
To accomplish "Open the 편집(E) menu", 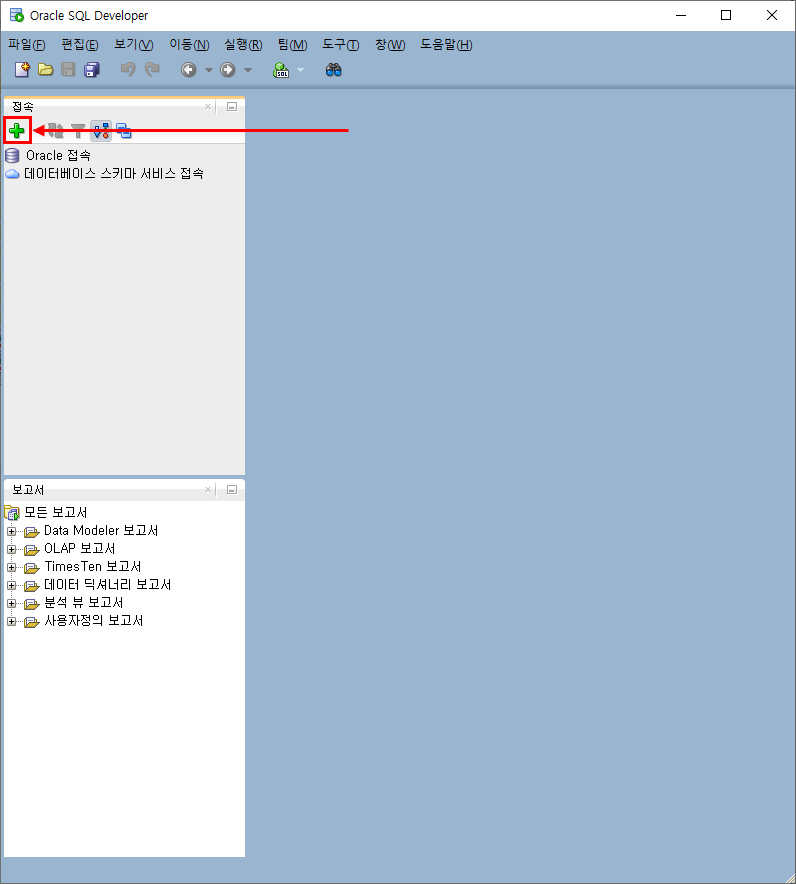I will point(79,45).
